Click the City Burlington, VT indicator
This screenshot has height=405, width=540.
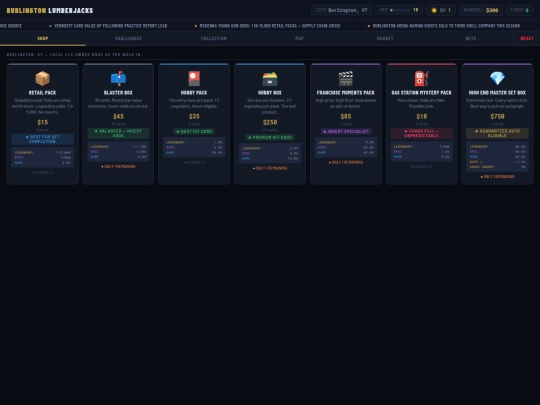(341, 10)
